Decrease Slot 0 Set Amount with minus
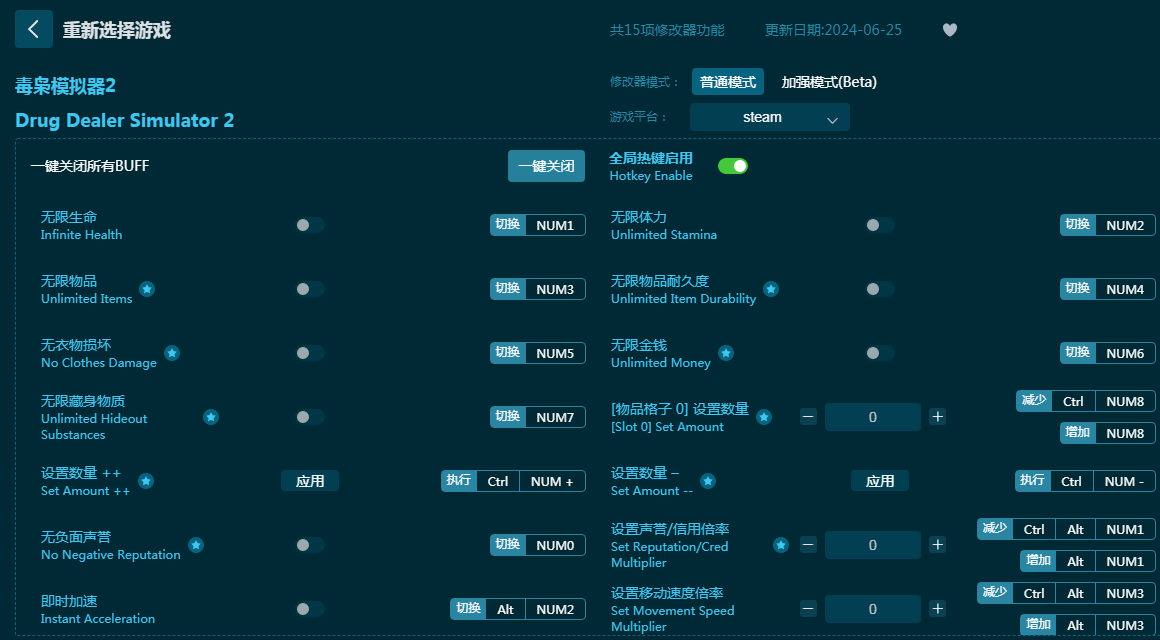The image size is (1160, 640). coord(808,417)
